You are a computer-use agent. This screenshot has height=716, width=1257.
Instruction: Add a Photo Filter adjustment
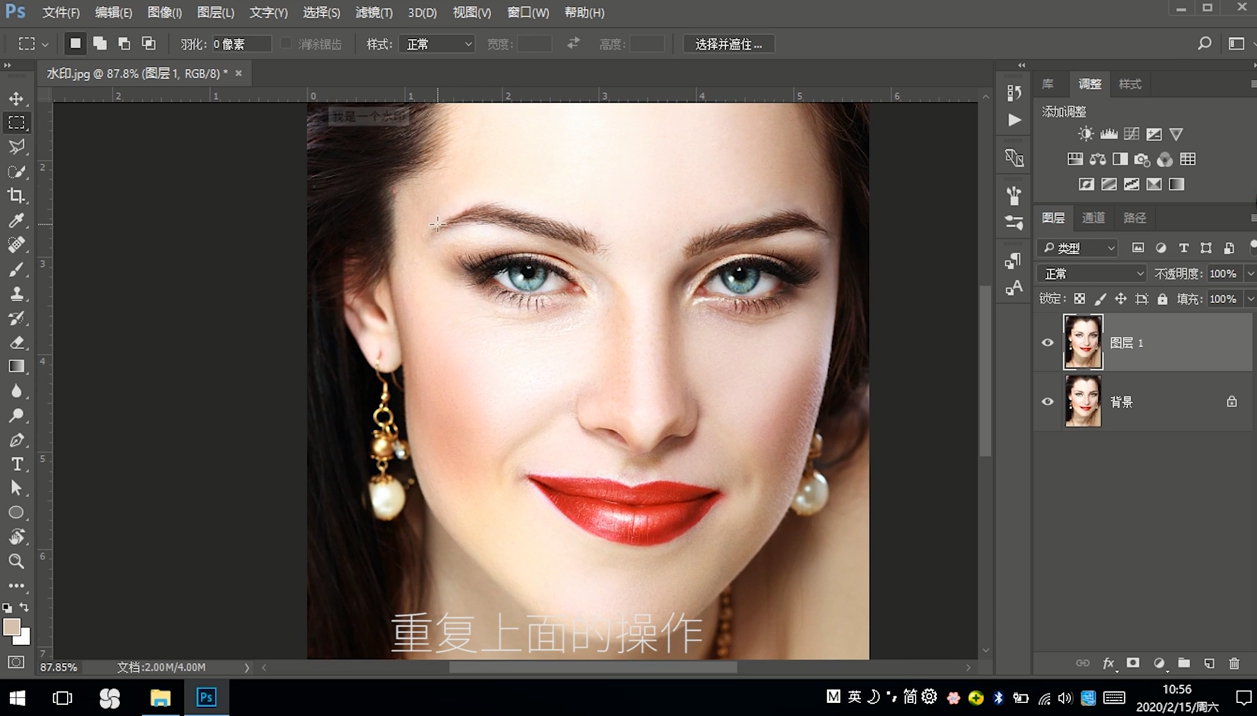click(1142, 159)
